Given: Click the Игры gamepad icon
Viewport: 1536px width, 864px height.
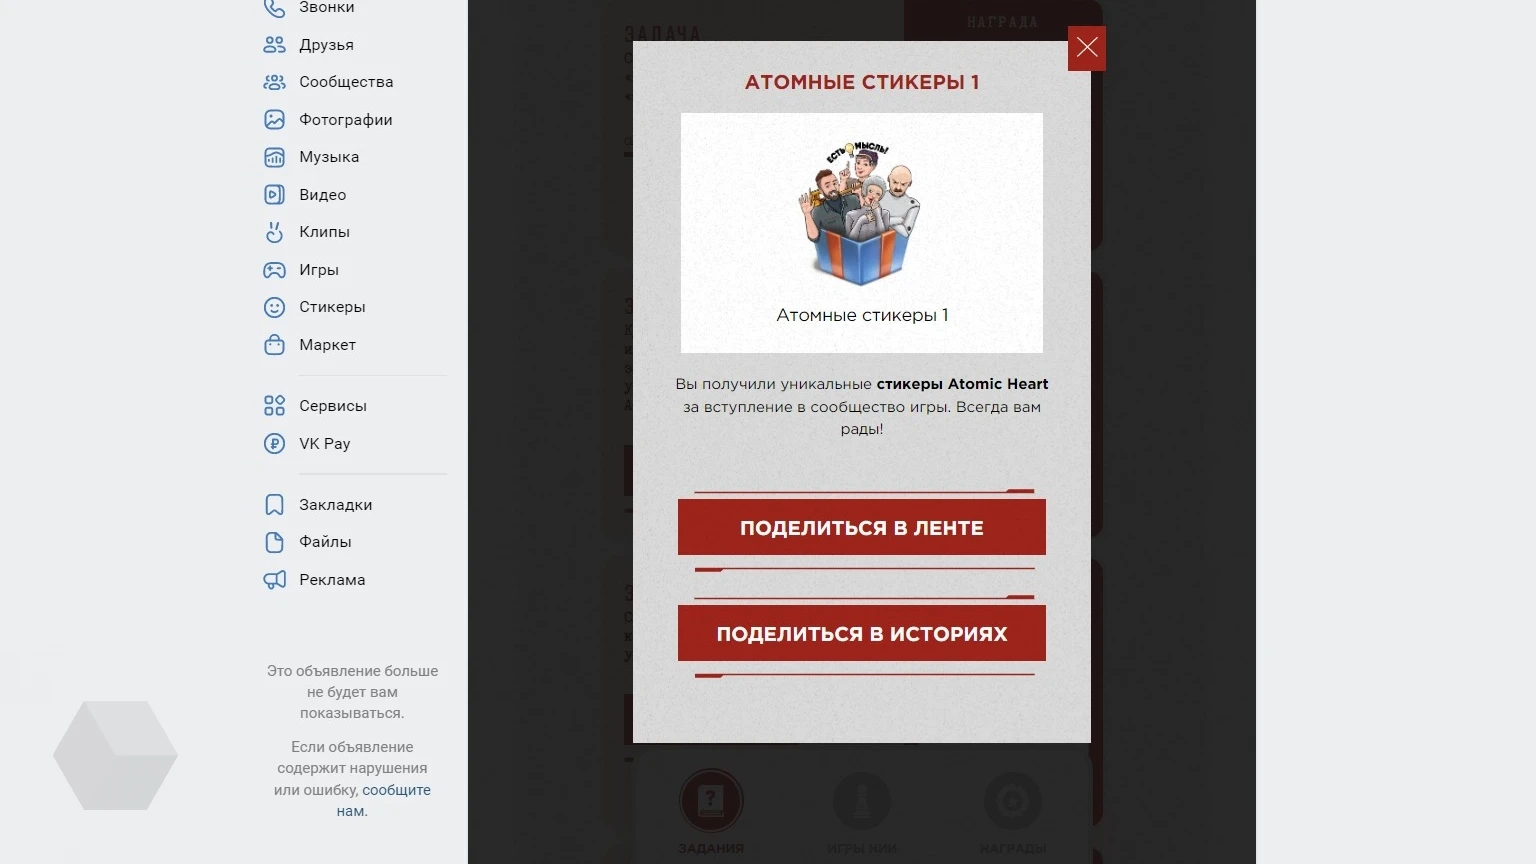Looking at the screenshot, I should (x=274, y=270).
